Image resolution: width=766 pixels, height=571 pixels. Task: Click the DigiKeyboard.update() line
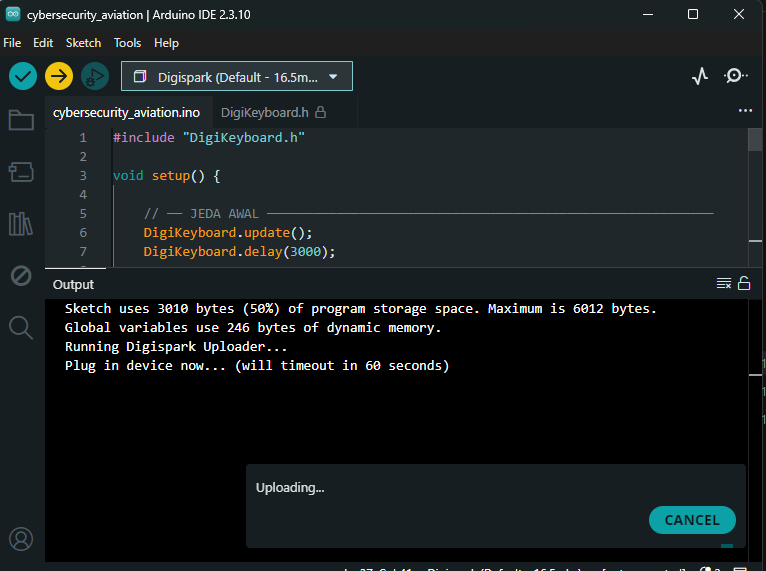pyautogui.click(x=228, y=233)
